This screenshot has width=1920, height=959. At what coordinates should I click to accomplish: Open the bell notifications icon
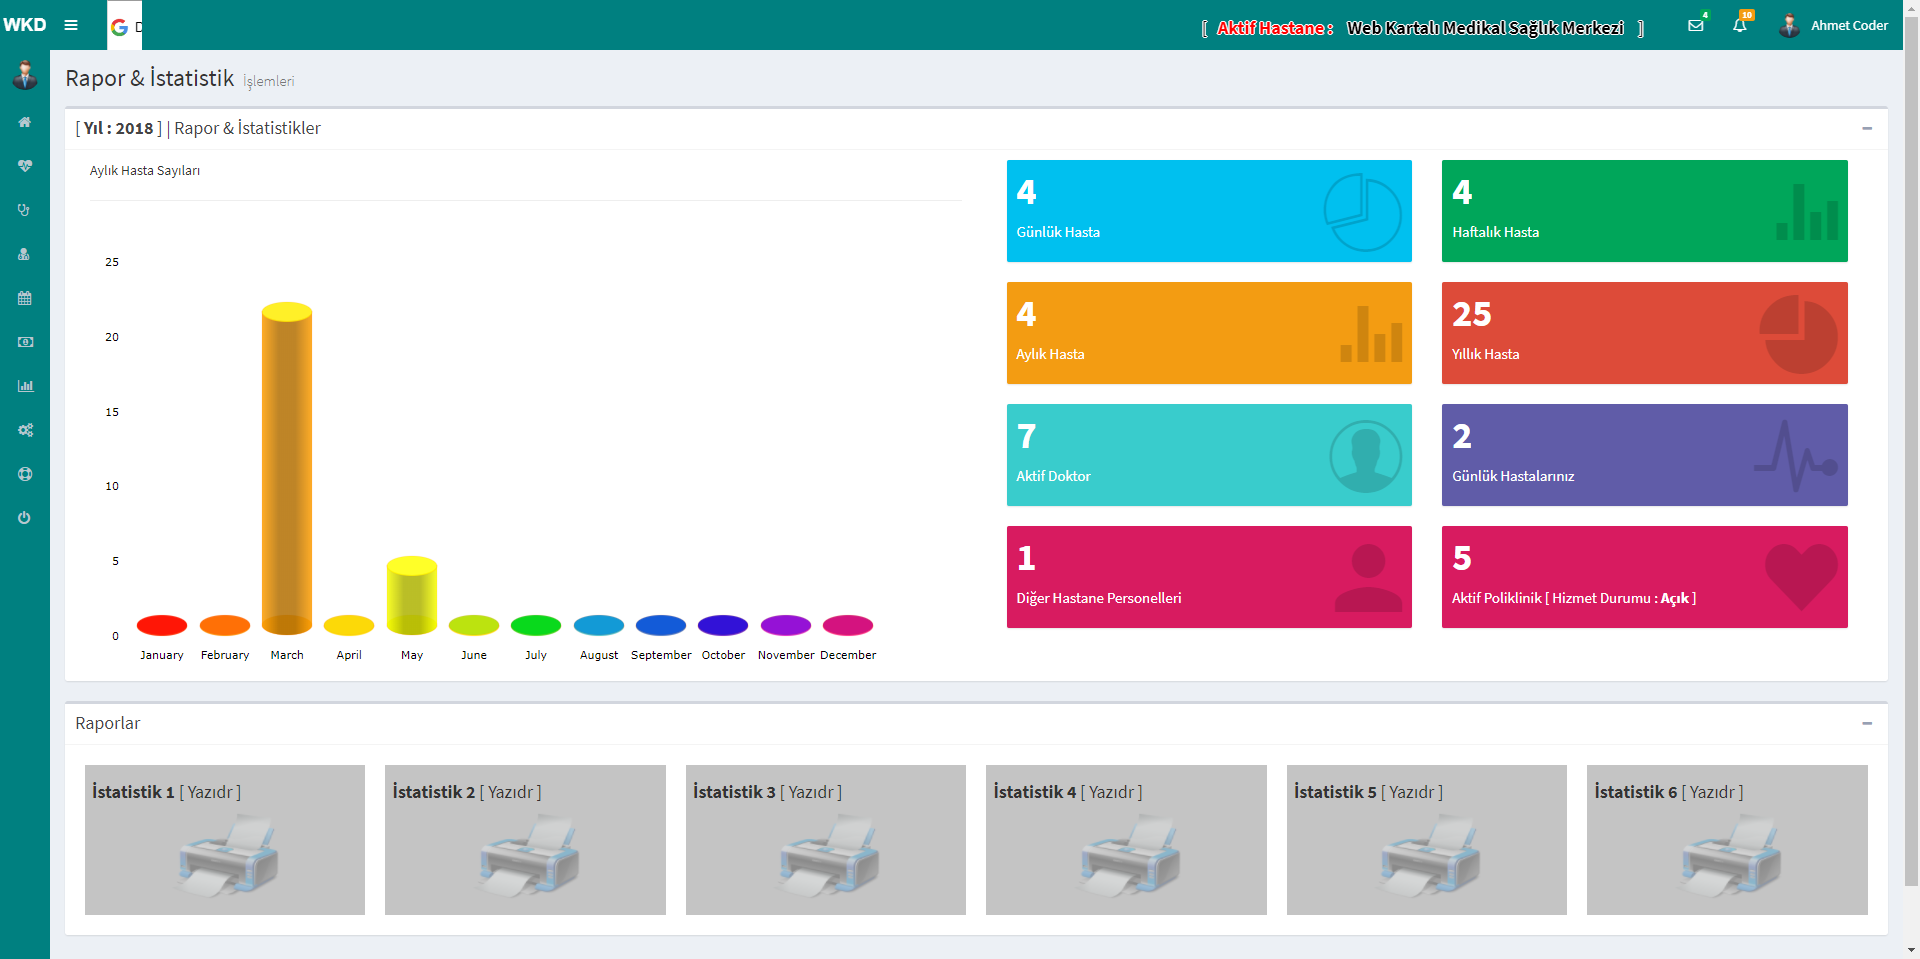tap(1740, 26)
